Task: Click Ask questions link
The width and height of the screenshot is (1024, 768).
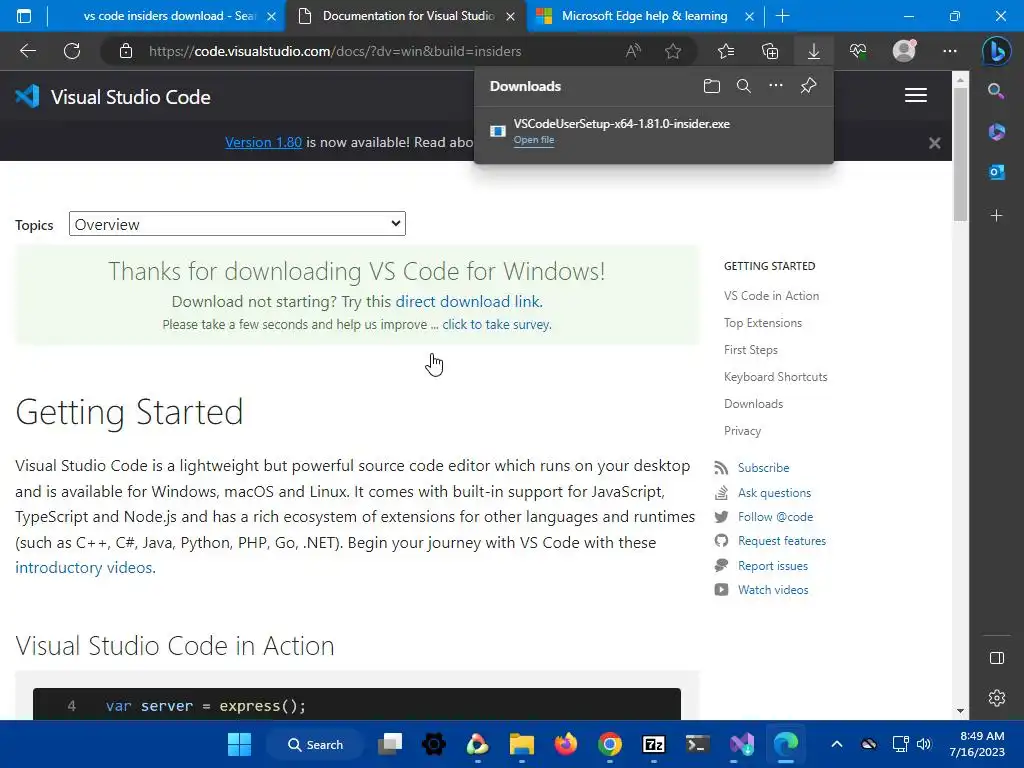Action: [x=775, y=492]
